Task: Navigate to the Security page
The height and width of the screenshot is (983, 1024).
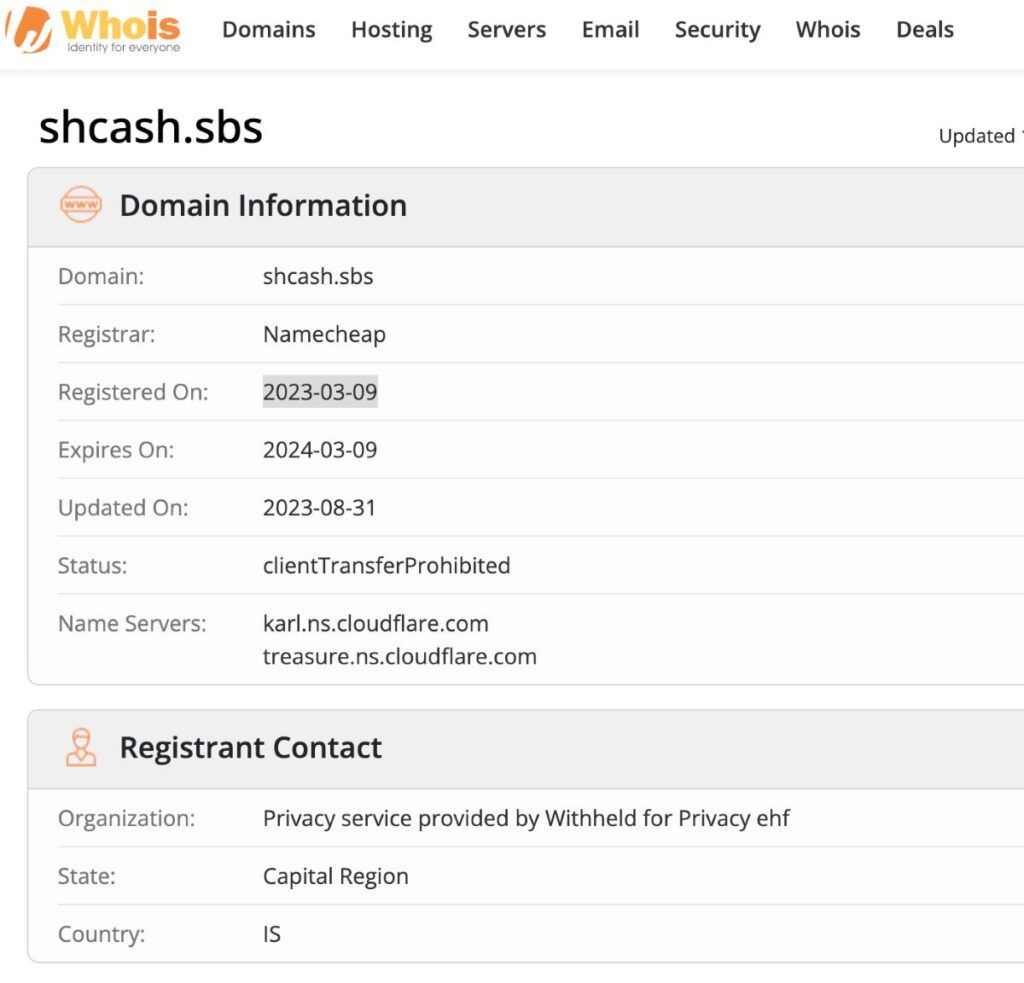Action: pyautogui.click(x=717, y=30)
